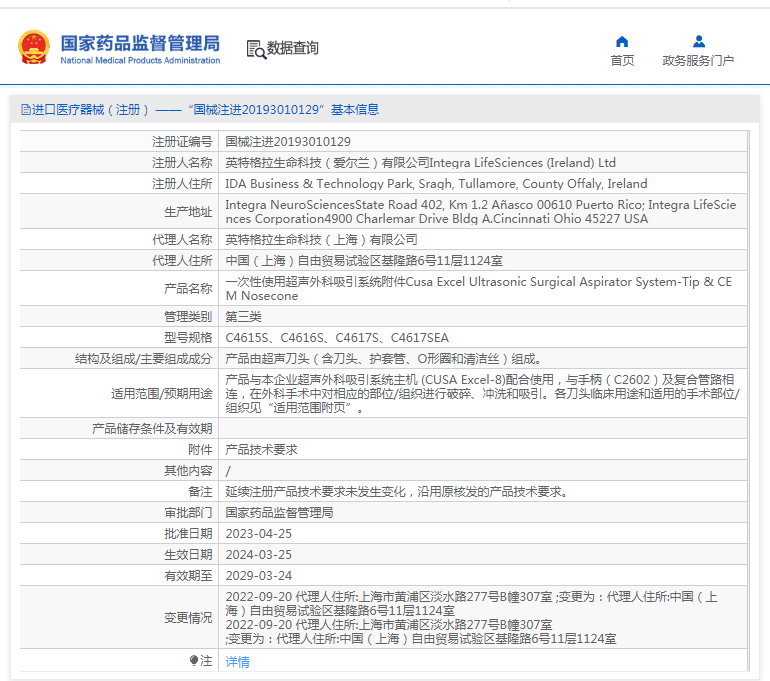Click the 适用范围/预期用途 label

(162, 394)
